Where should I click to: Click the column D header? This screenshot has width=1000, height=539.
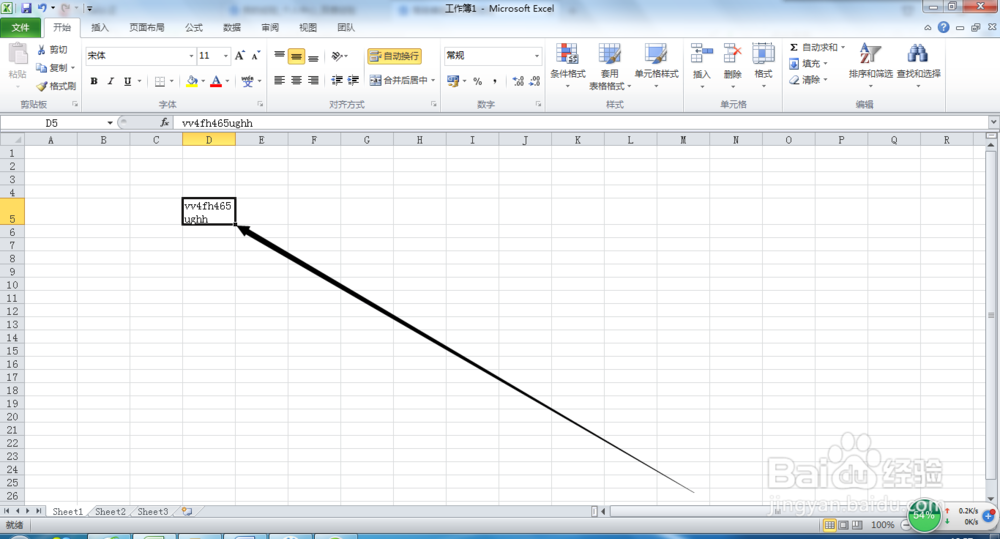pos(209,140)
